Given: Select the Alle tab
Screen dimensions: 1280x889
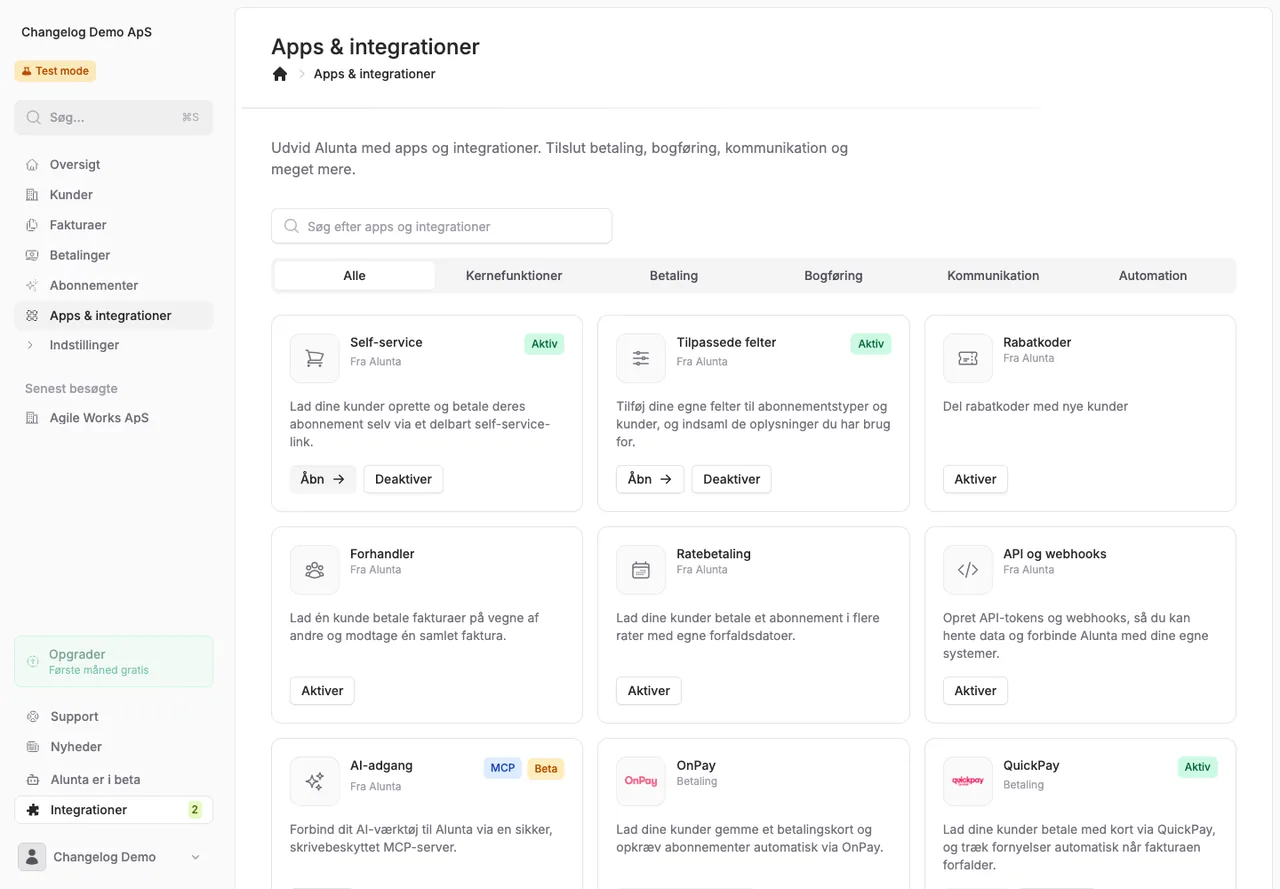Looking at the screenshot, I should (x=355, y=276).
